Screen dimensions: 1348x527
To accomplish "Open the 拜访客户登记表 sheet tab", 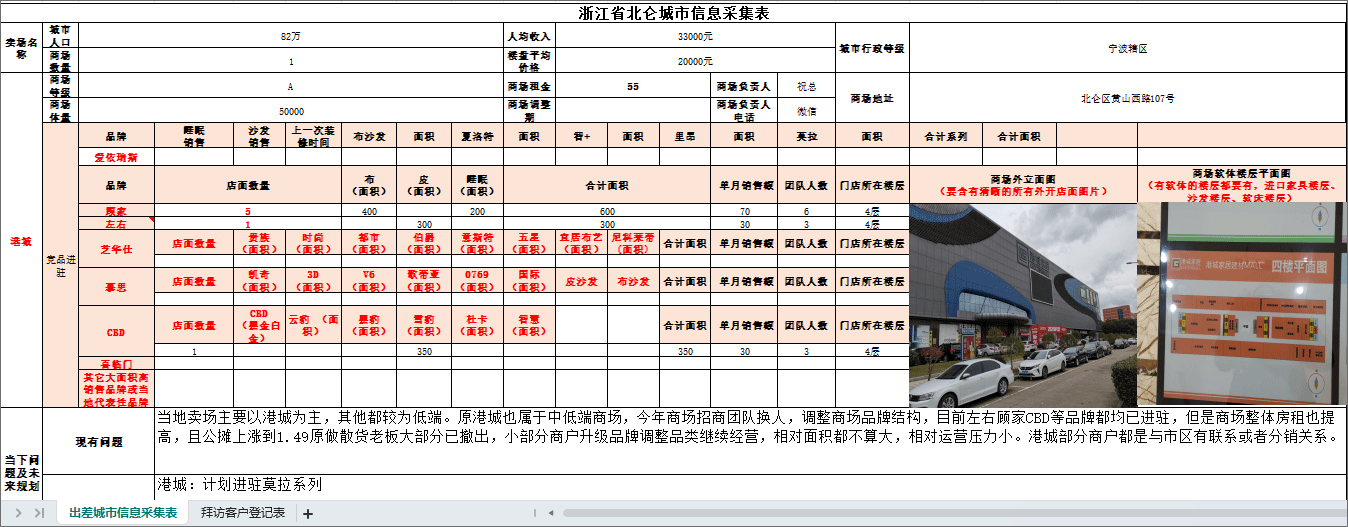I will click(243, 513).
